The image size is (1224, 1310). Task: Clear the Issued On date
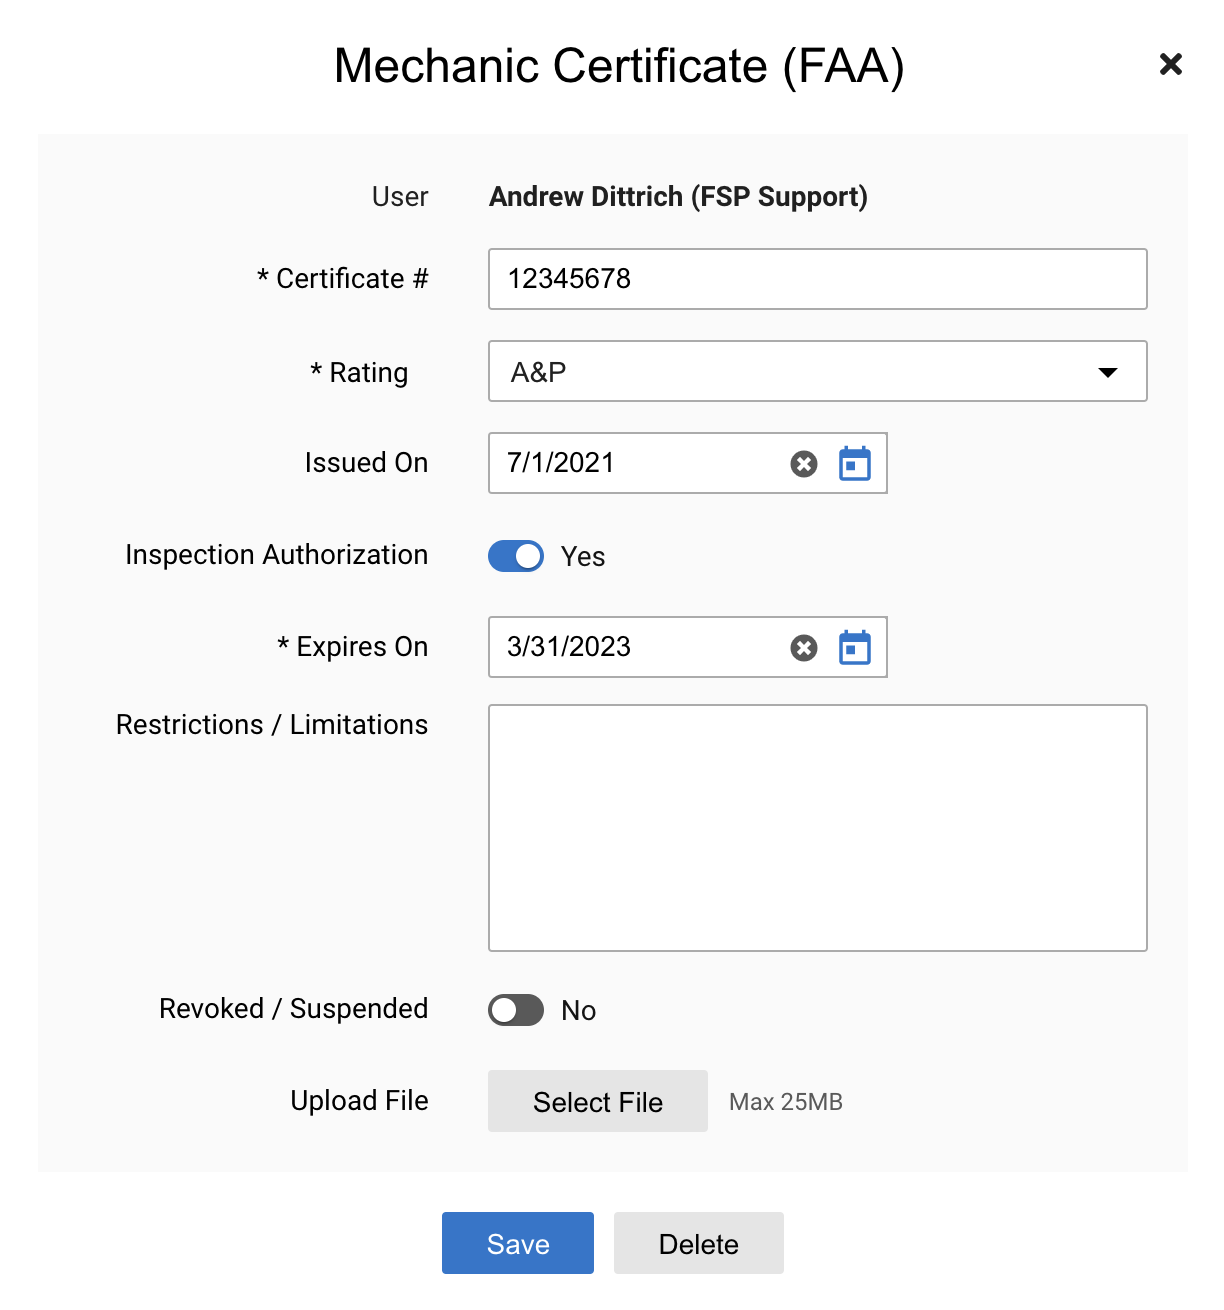[x=804, y=464]
